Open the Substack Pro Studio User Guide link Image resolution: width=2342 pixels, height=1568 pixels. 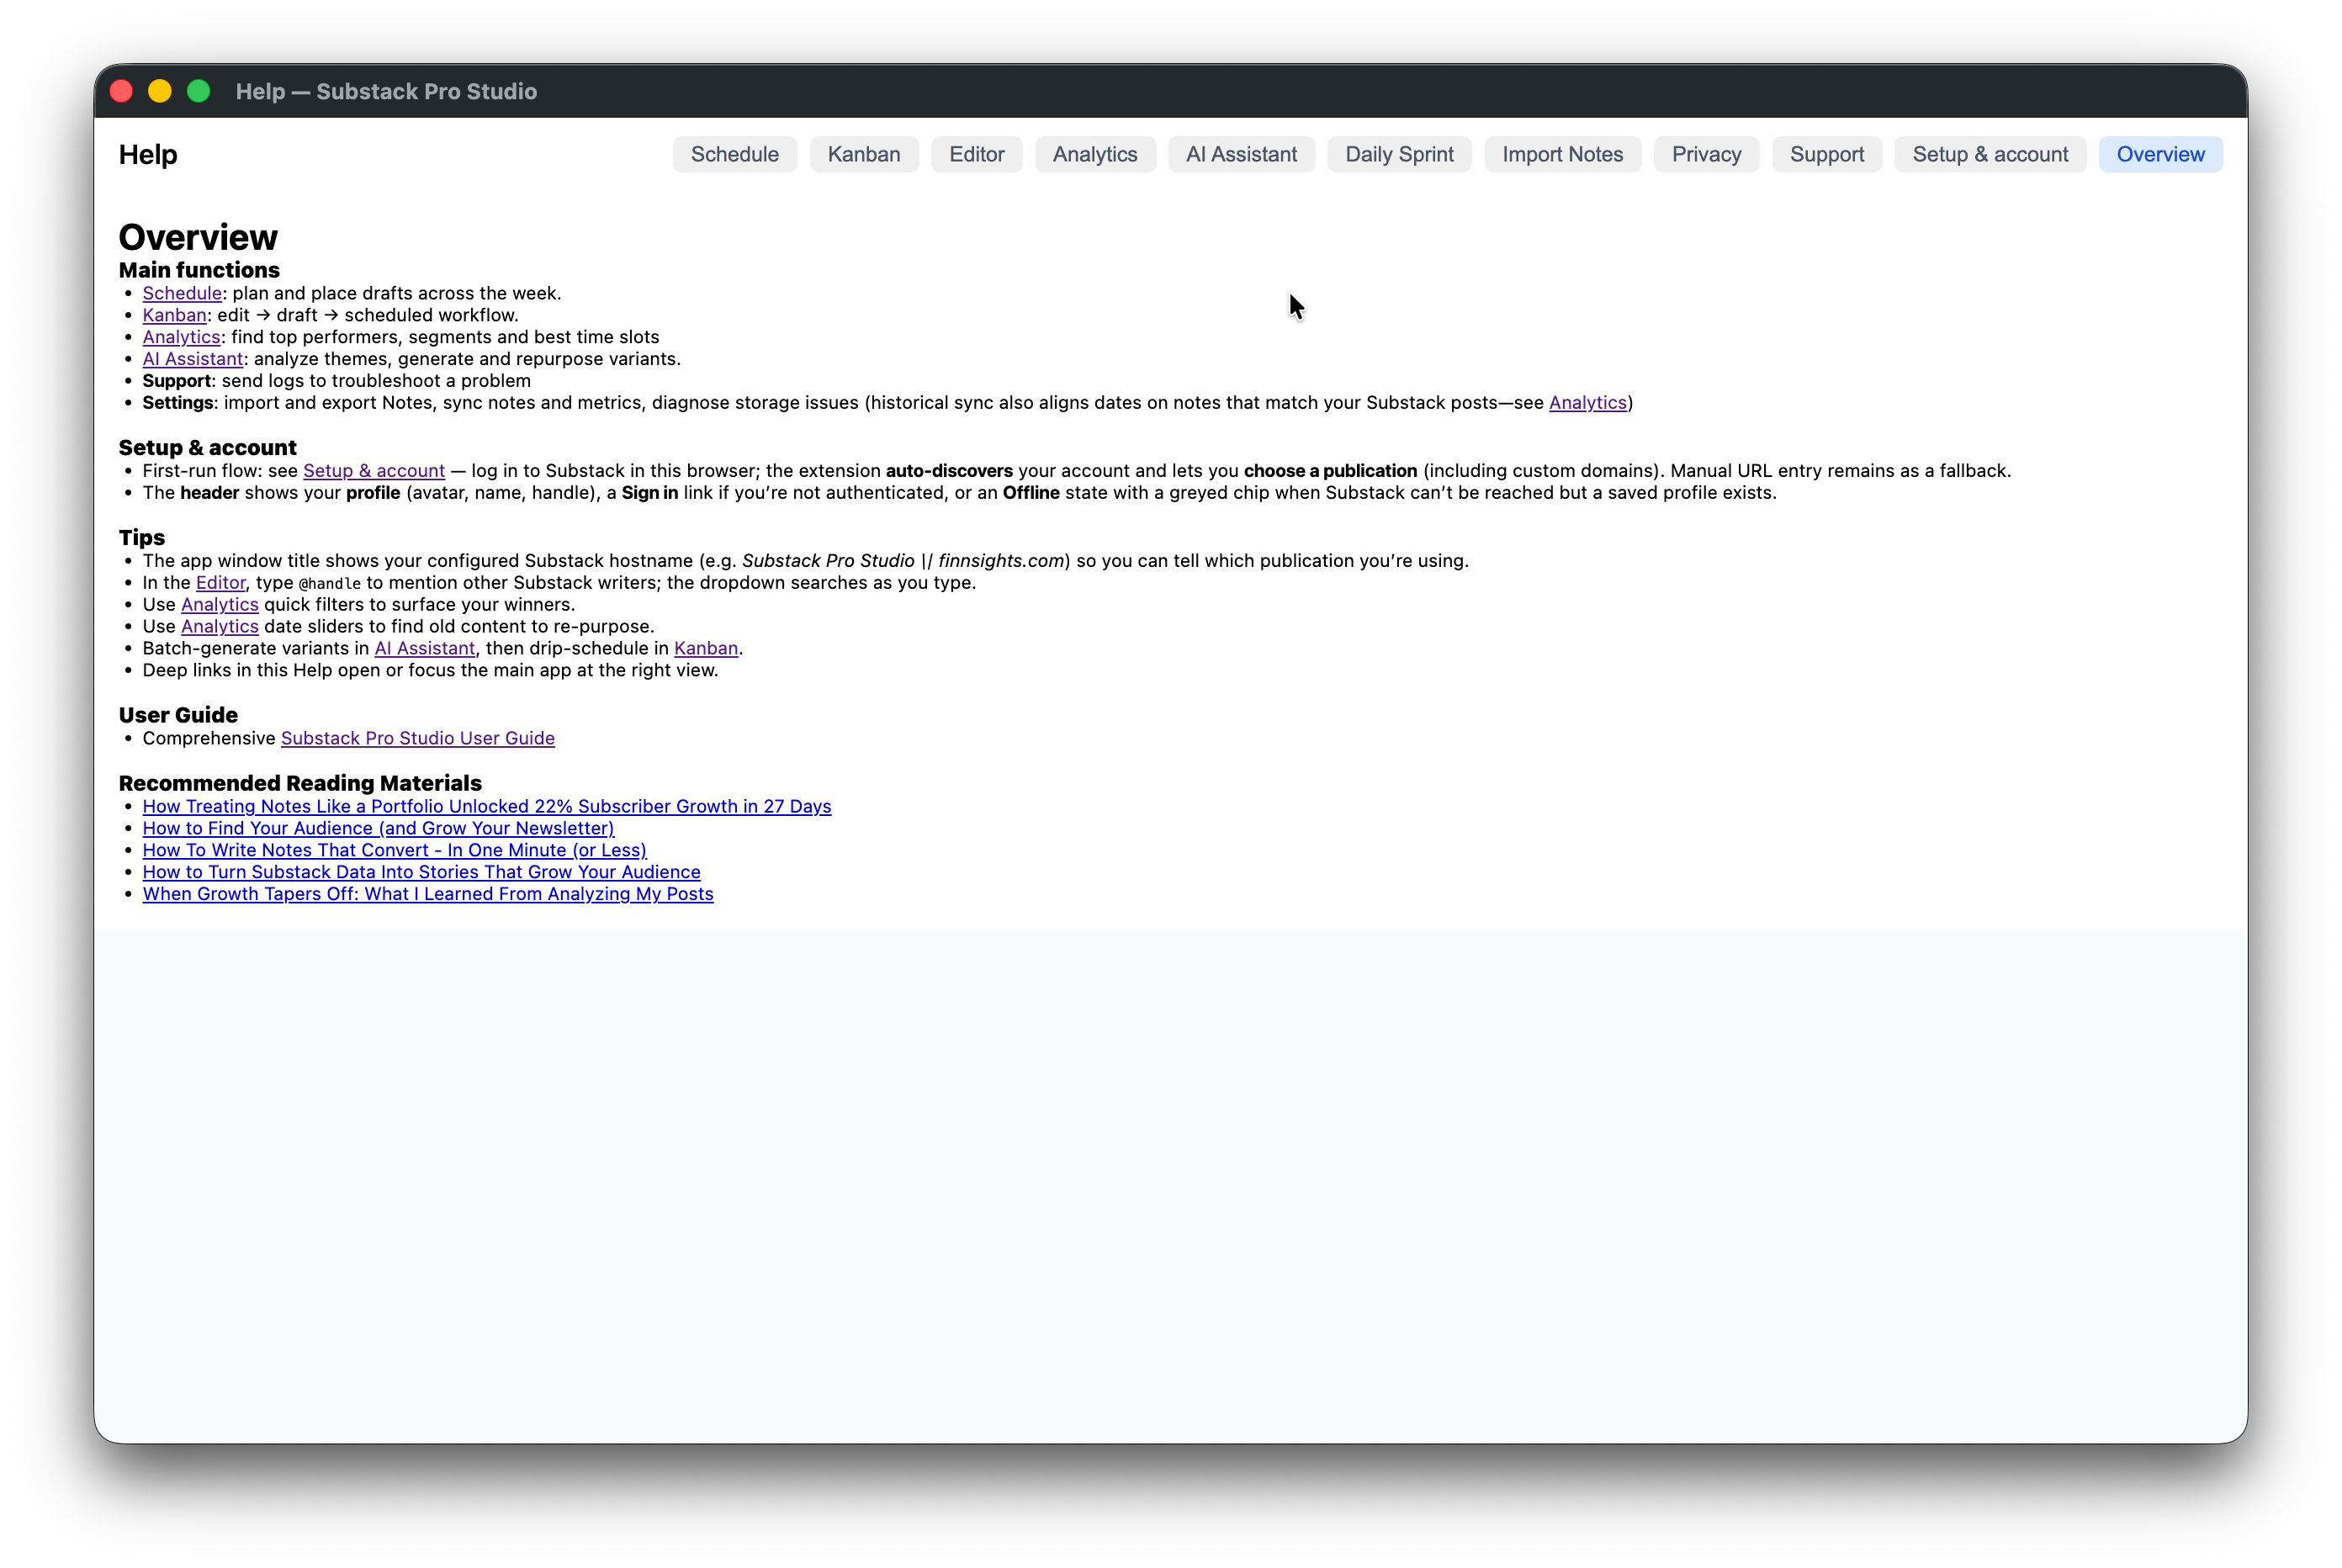(x=417, y=738)
